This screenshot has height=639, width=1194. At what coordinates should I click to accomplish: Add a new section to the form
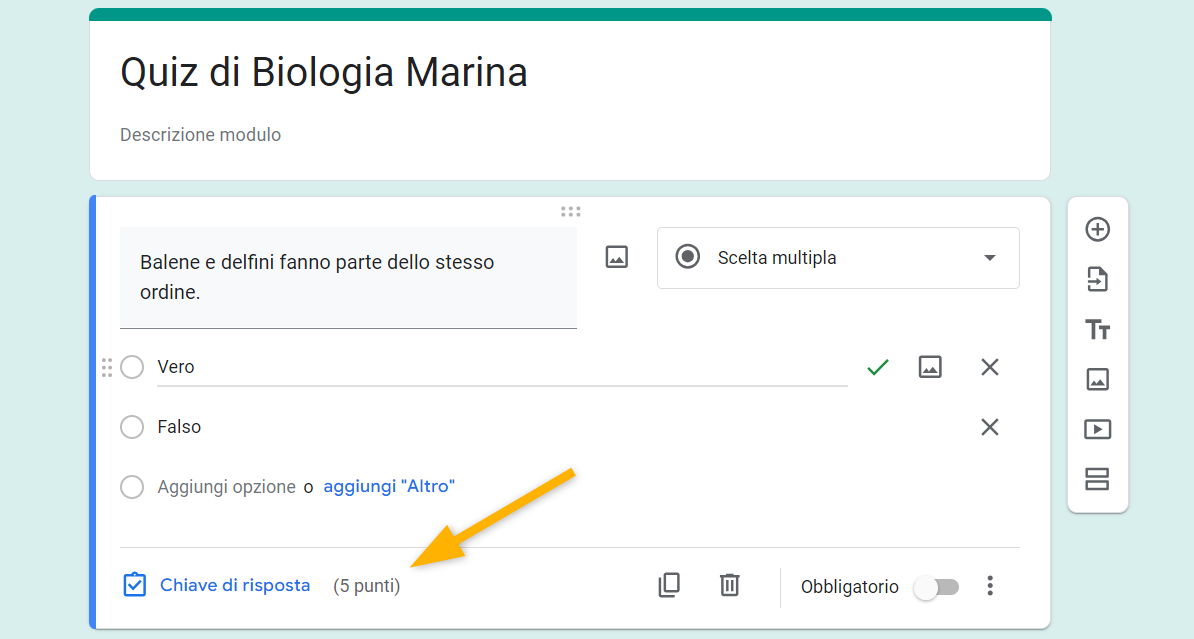pos(1097,479)
